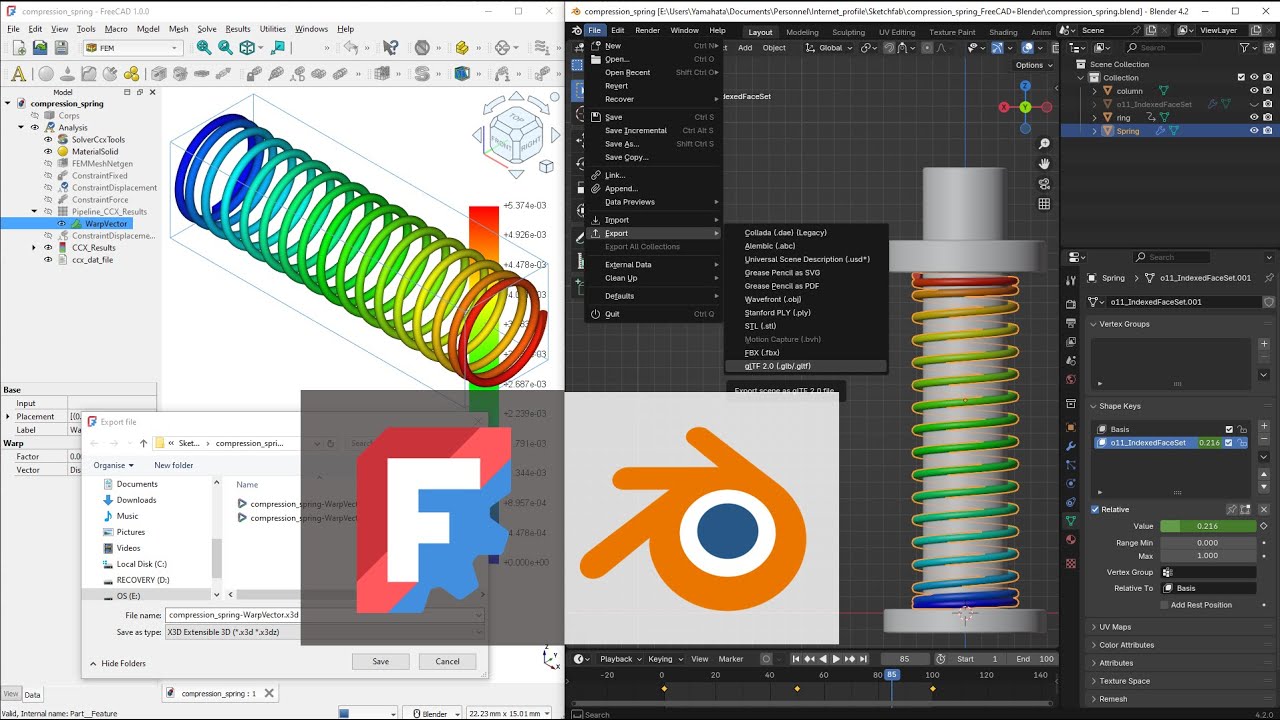Open Modifiers properties tab wrench icon
The height and width of the screenshot is (720, 1280).
click(x=1071, y=445)
